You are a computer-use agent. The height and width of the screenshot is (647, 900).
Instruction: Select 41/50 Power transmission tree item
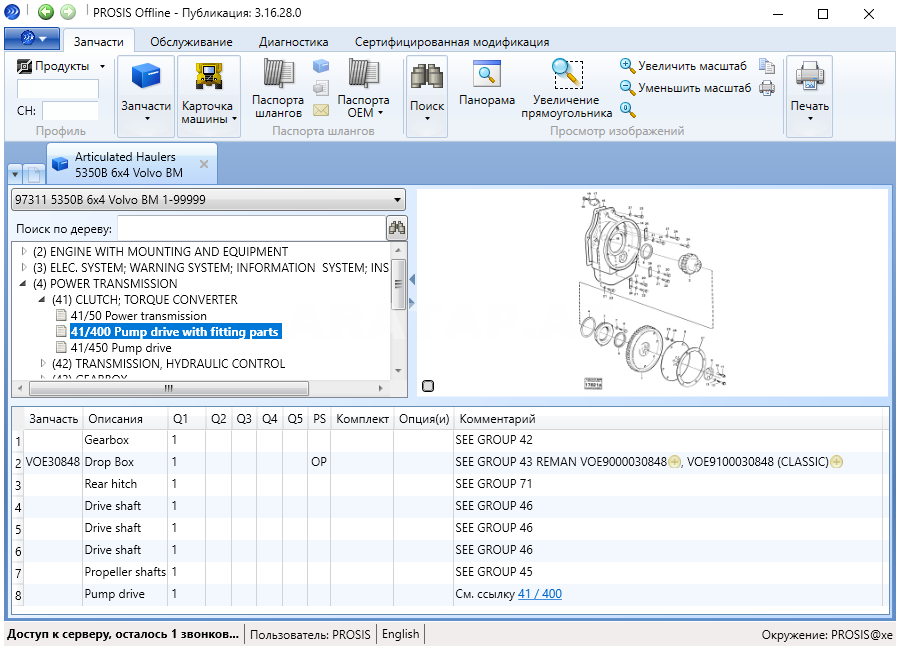138,316
